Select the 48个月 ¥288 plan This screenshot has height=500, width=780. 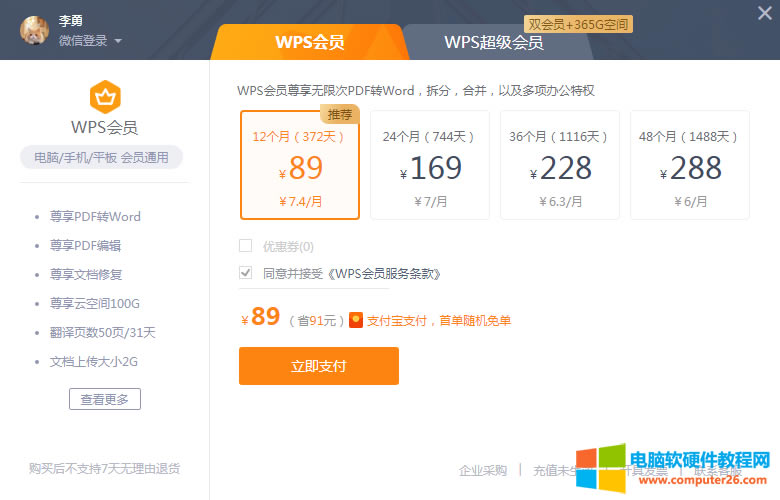coord(689,165)
